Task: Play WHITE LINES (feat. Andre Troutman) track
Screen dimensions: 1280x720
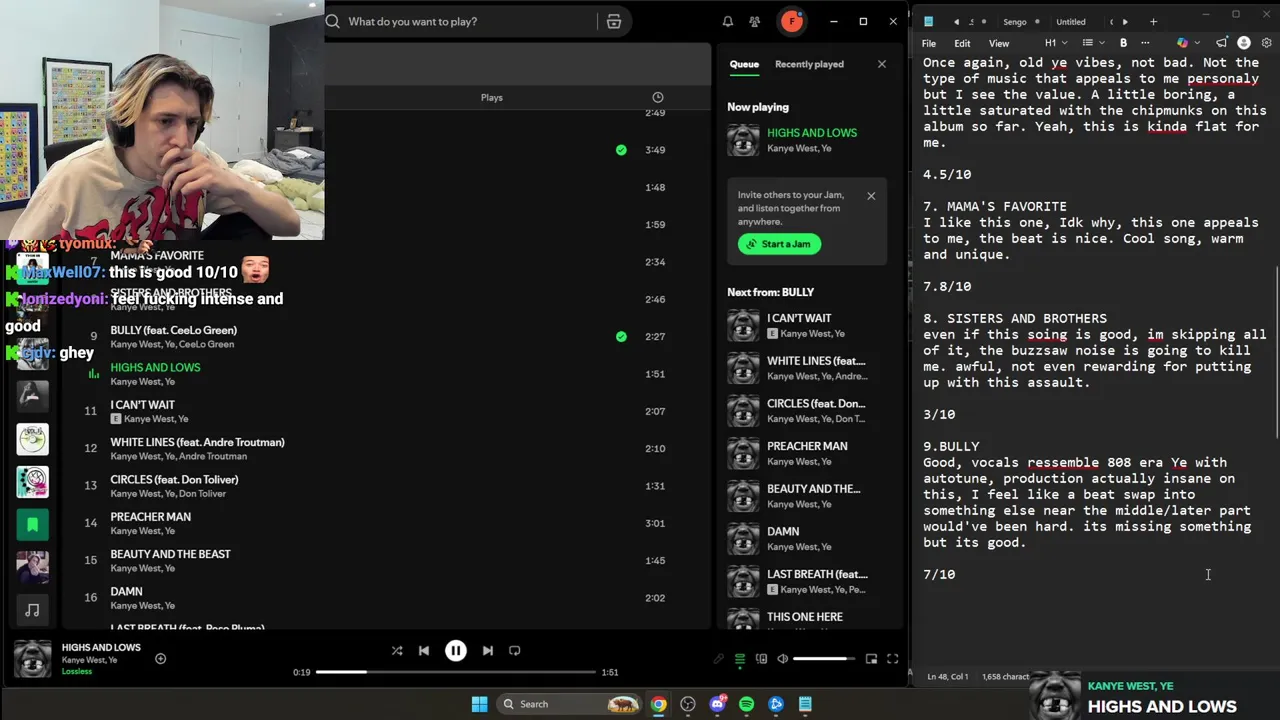Action: [197, 442]
